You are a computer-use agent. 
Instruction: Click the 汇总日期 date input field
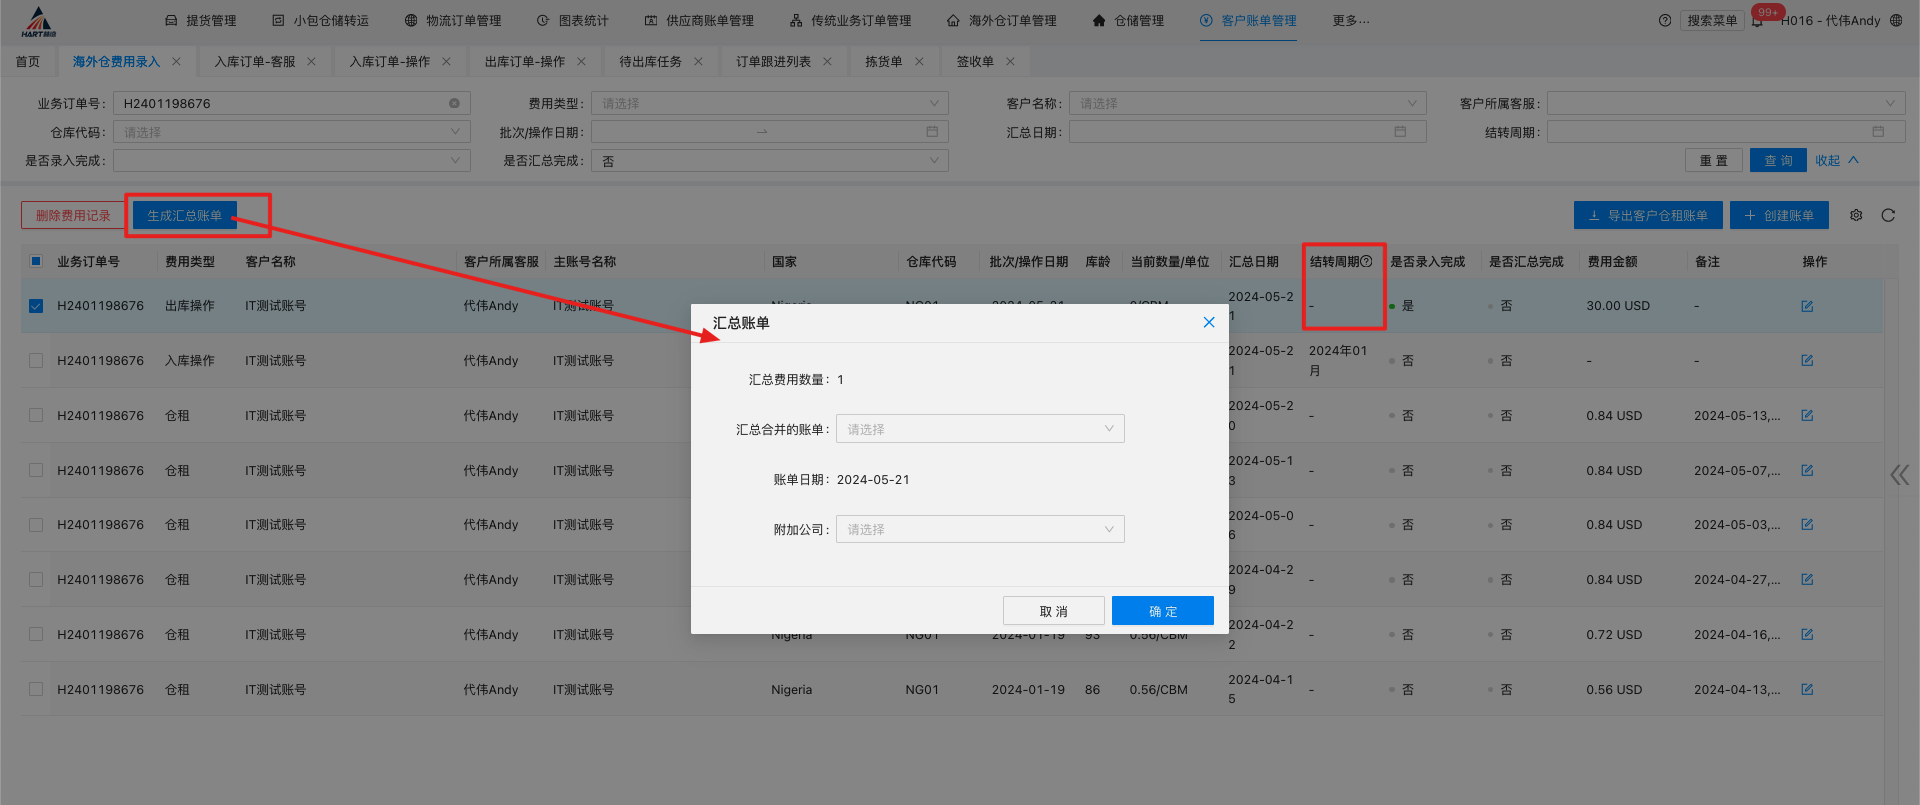click(1246, 132)
